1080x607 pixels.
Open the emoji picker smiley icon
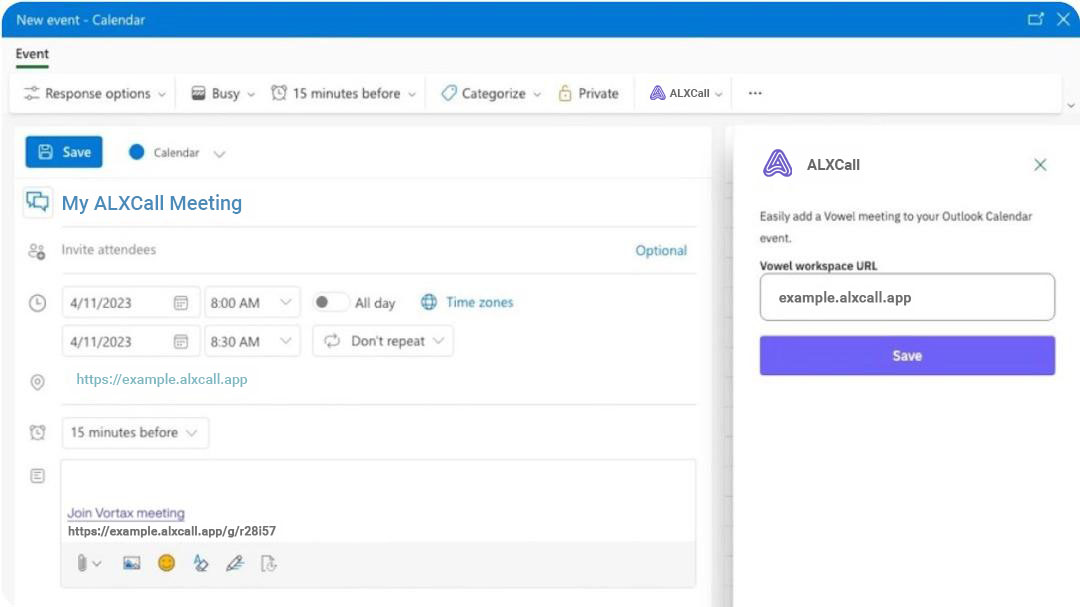(x=166, y=563)
